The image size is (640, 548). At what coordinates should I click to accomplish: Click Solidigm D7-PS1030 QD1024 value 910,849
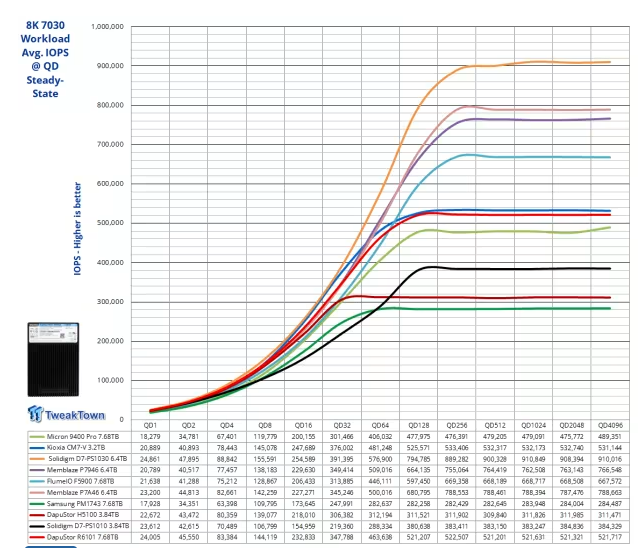[x=533, y=459]
